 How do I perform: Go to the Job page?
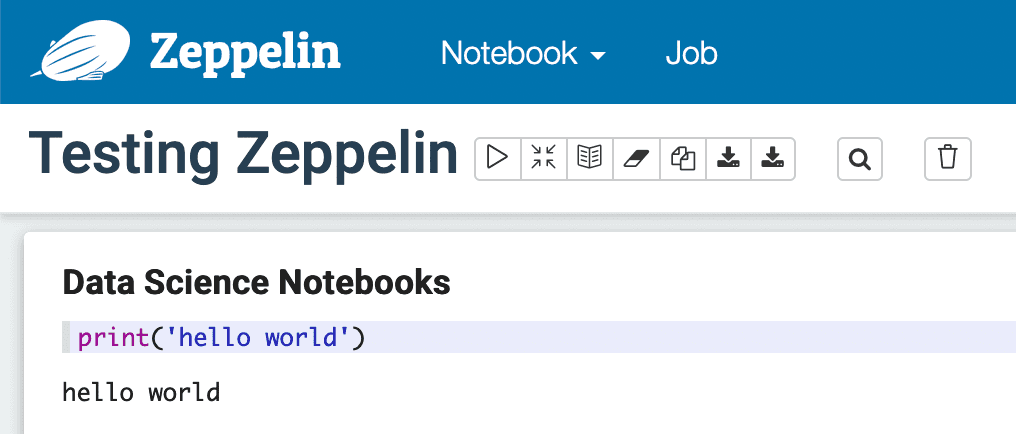coord(691,53)
